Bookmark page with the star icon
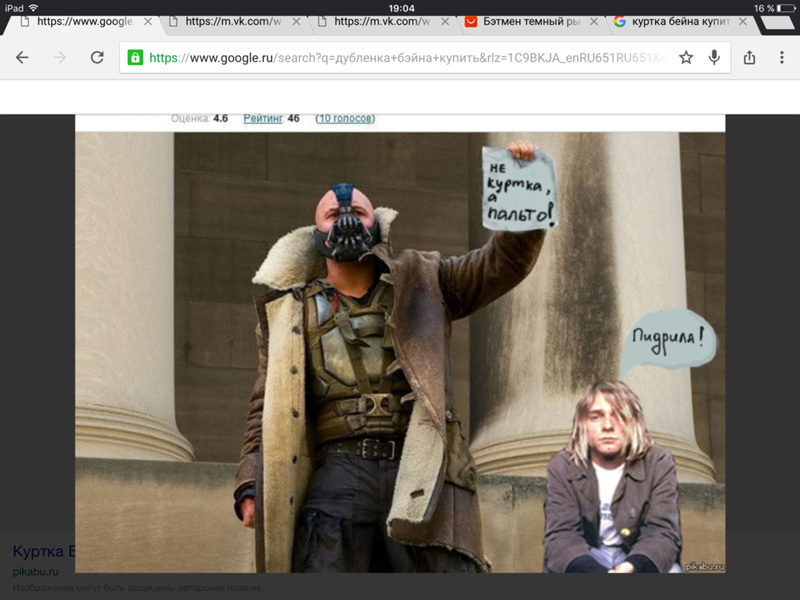The width and height of the screenshot is (800, 600). pos(686,57)
